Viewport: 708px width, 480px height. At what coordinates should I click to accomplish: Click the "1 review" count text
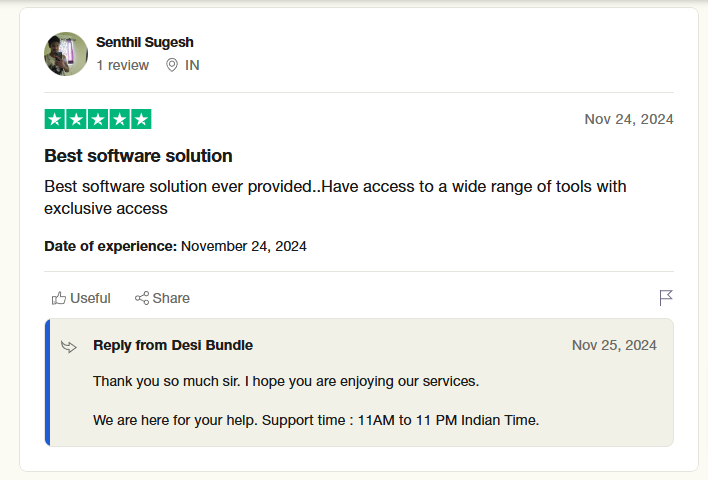122,65
